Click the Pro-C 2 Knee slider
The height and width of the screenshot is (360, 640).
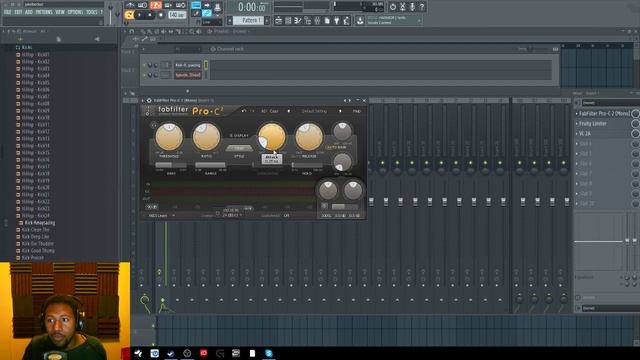171,165
